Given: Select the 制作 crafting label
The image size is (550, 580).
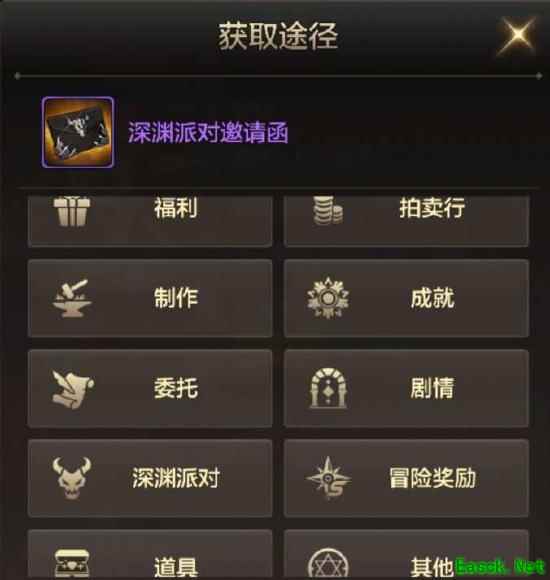Looking at the screenshot, I should (x=176, y=298).
